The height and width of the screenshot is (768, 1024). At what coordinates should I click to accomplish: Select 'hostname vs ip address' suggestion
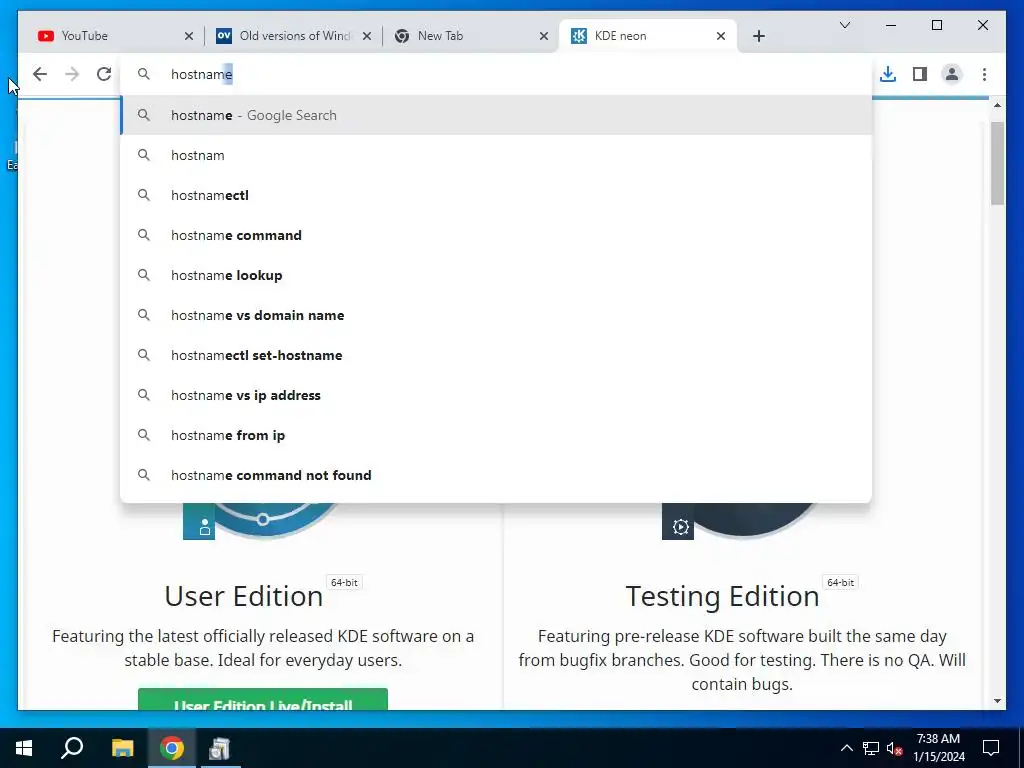pos(496,395)
